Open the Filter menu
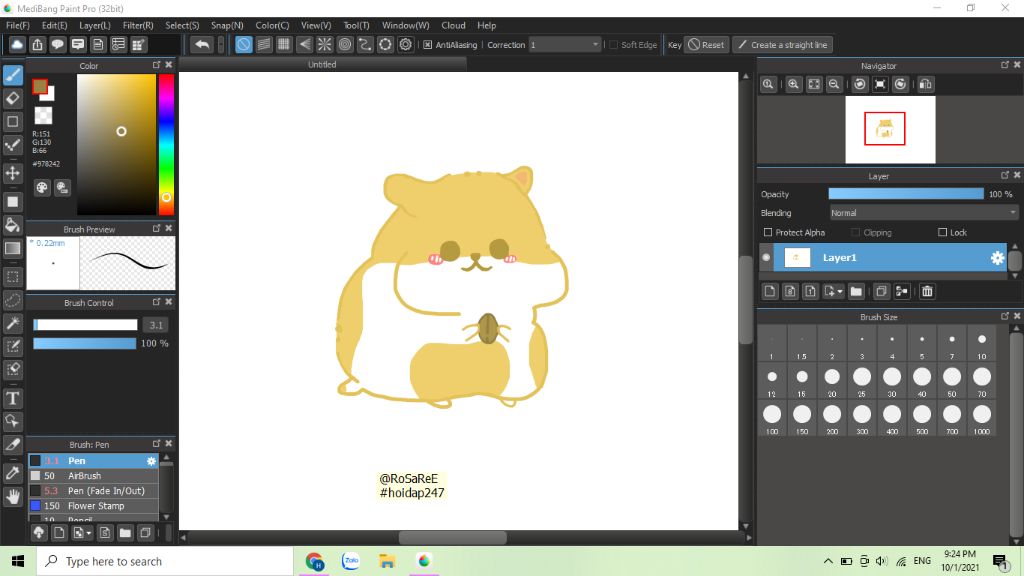The width and height of the screenshot is (1024, 576). 138,25
